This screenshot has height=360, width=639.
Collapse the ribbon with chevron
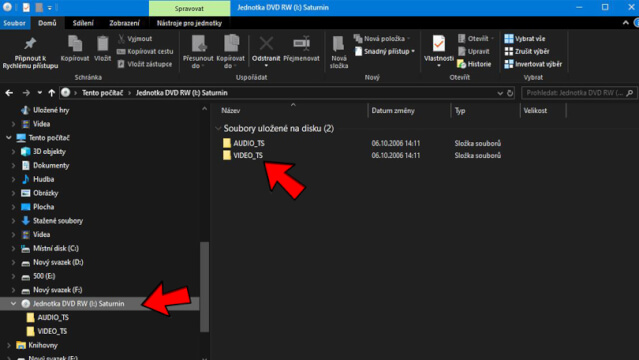pos(626,23)
